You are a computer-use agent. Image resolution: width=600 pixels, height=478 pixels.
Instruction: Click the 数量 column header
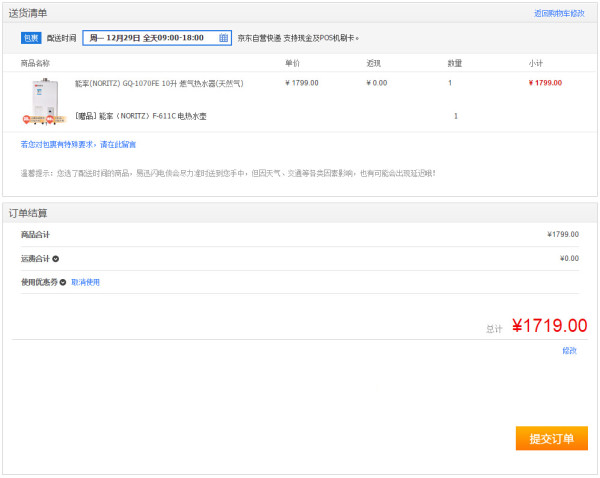point(455,63)
